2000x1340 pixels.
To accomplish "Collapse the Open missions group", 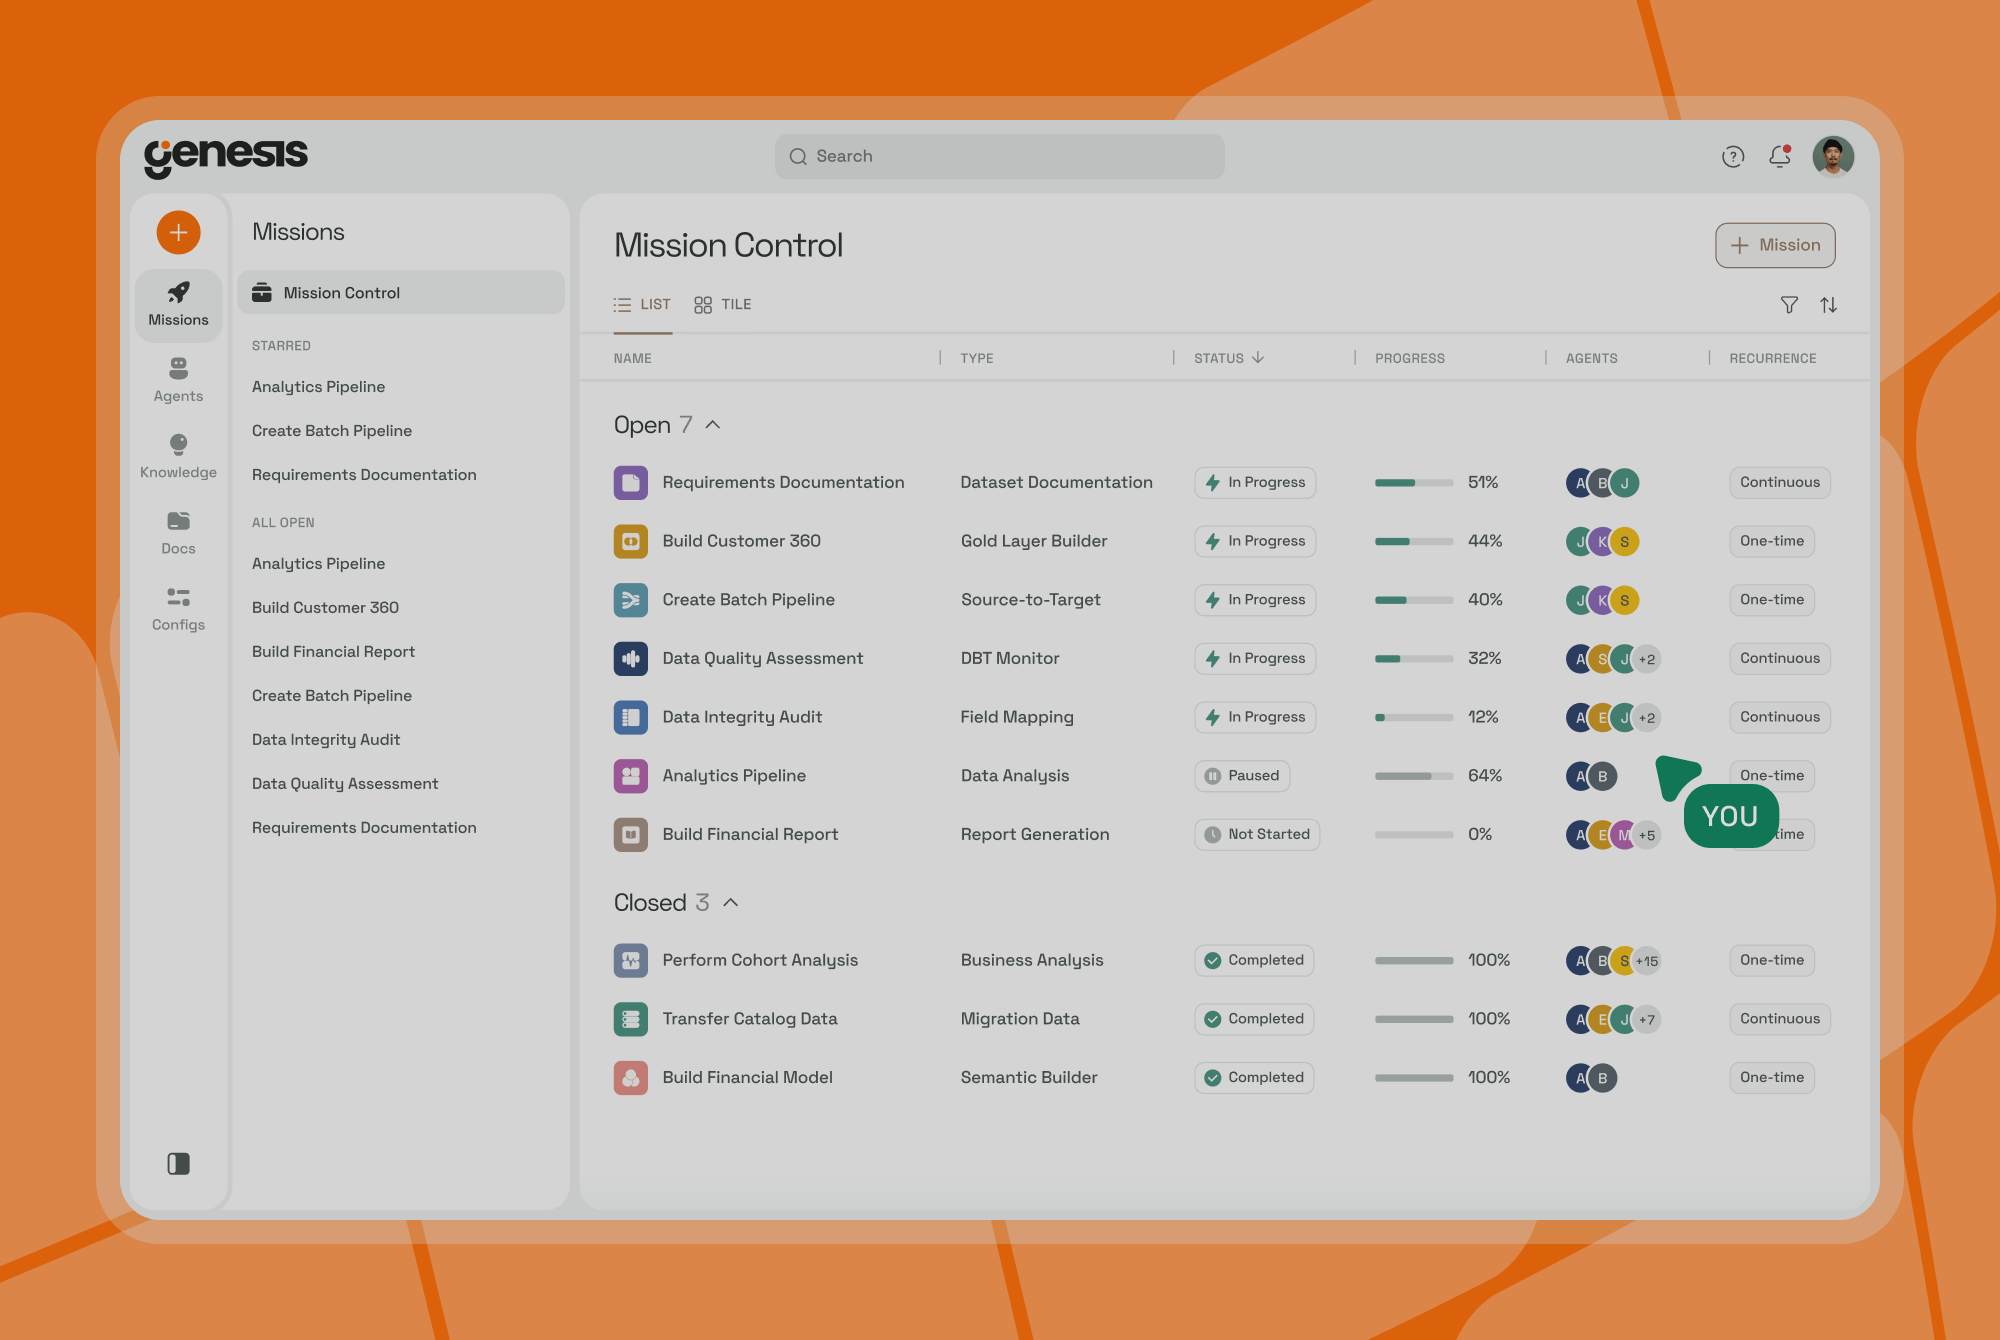I will coord(713,425).
